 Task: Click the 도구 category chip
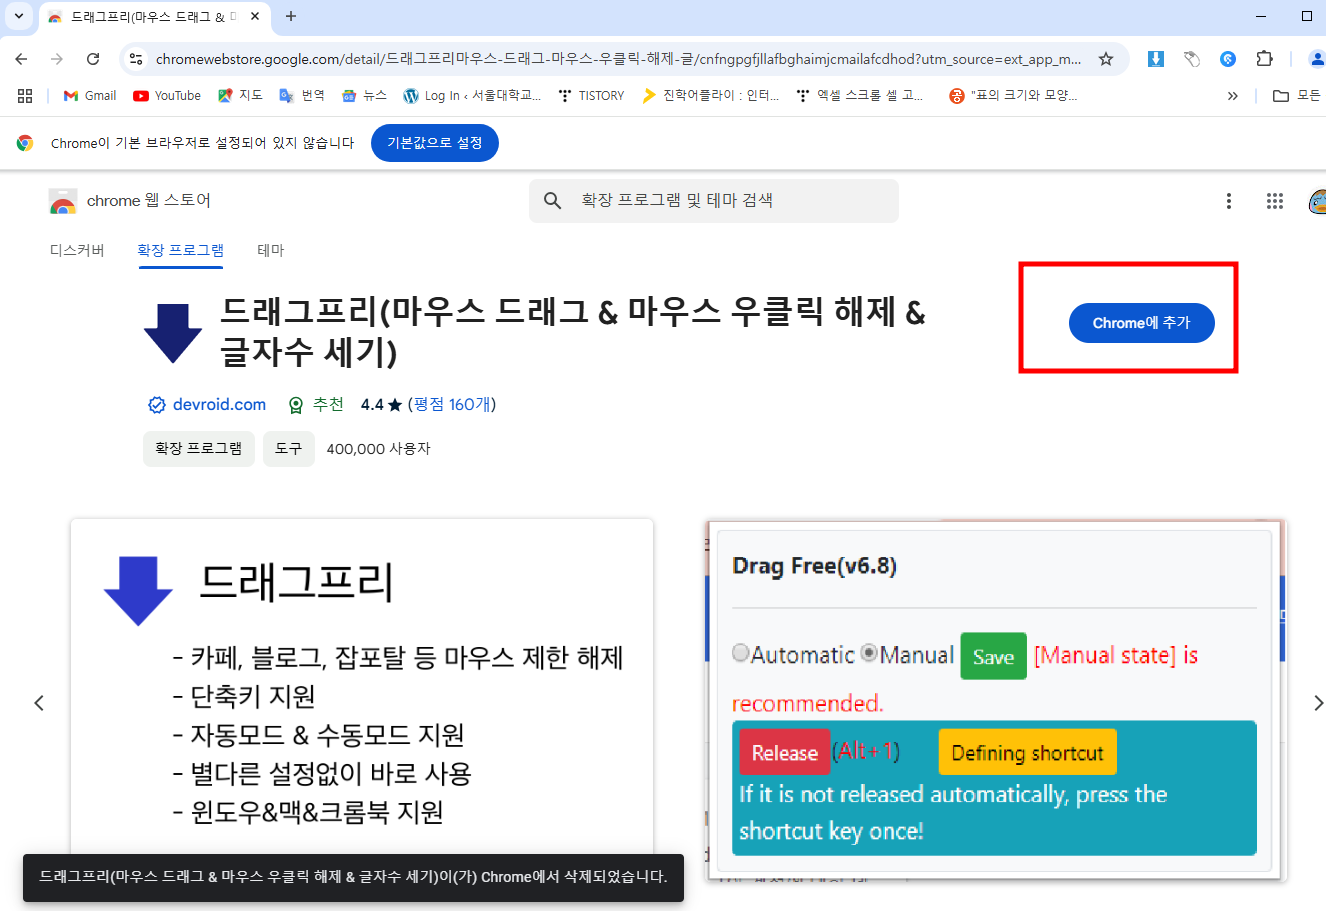(x=289, y=449)
